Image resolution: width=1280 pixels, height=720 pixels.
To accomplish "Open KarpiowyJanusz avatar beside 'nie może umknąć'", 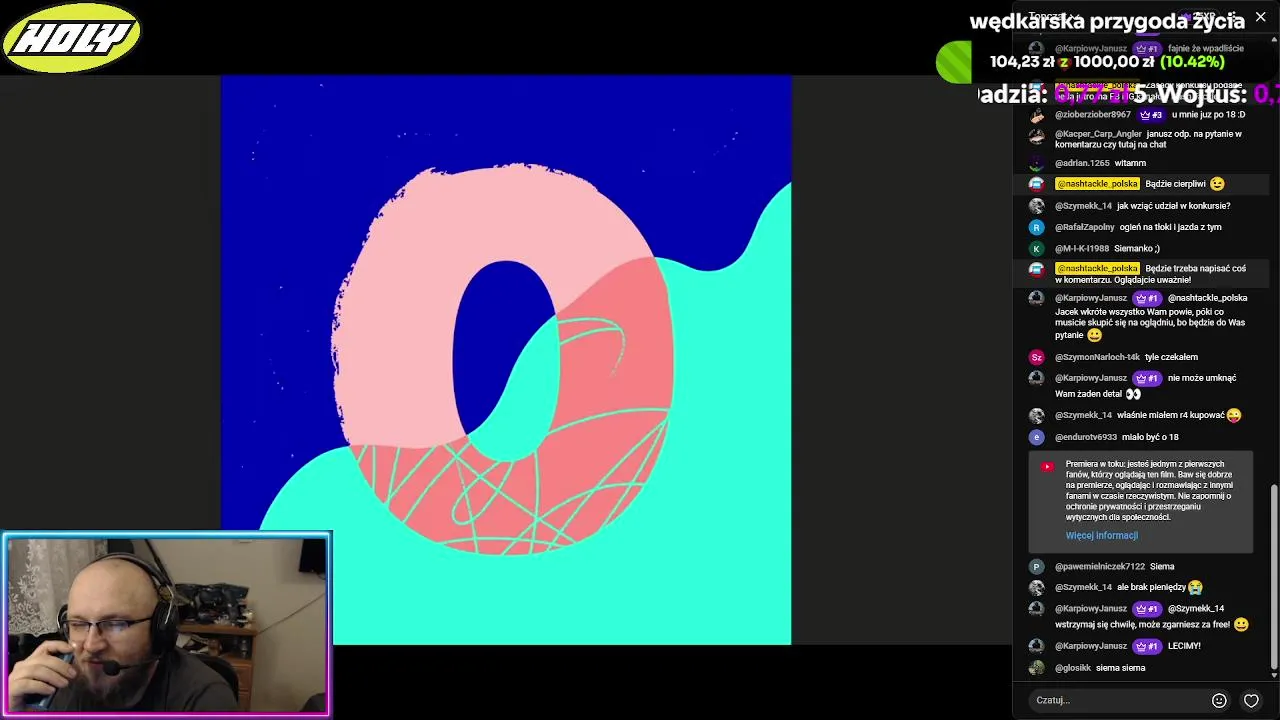I will coord(1036,378).
